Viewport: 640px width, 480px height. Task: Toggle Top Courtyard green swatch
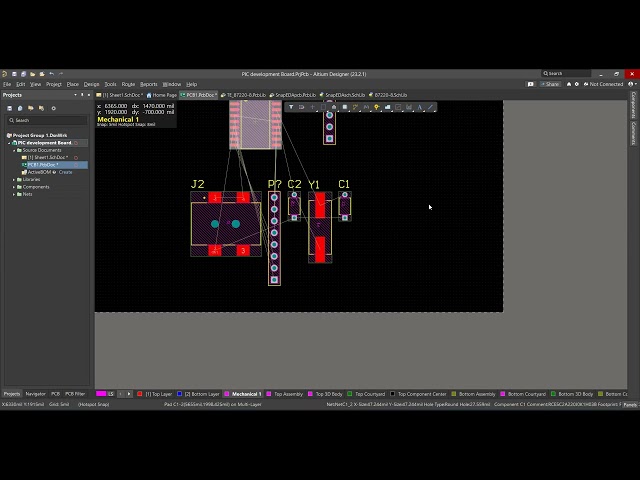coord(349,394)
